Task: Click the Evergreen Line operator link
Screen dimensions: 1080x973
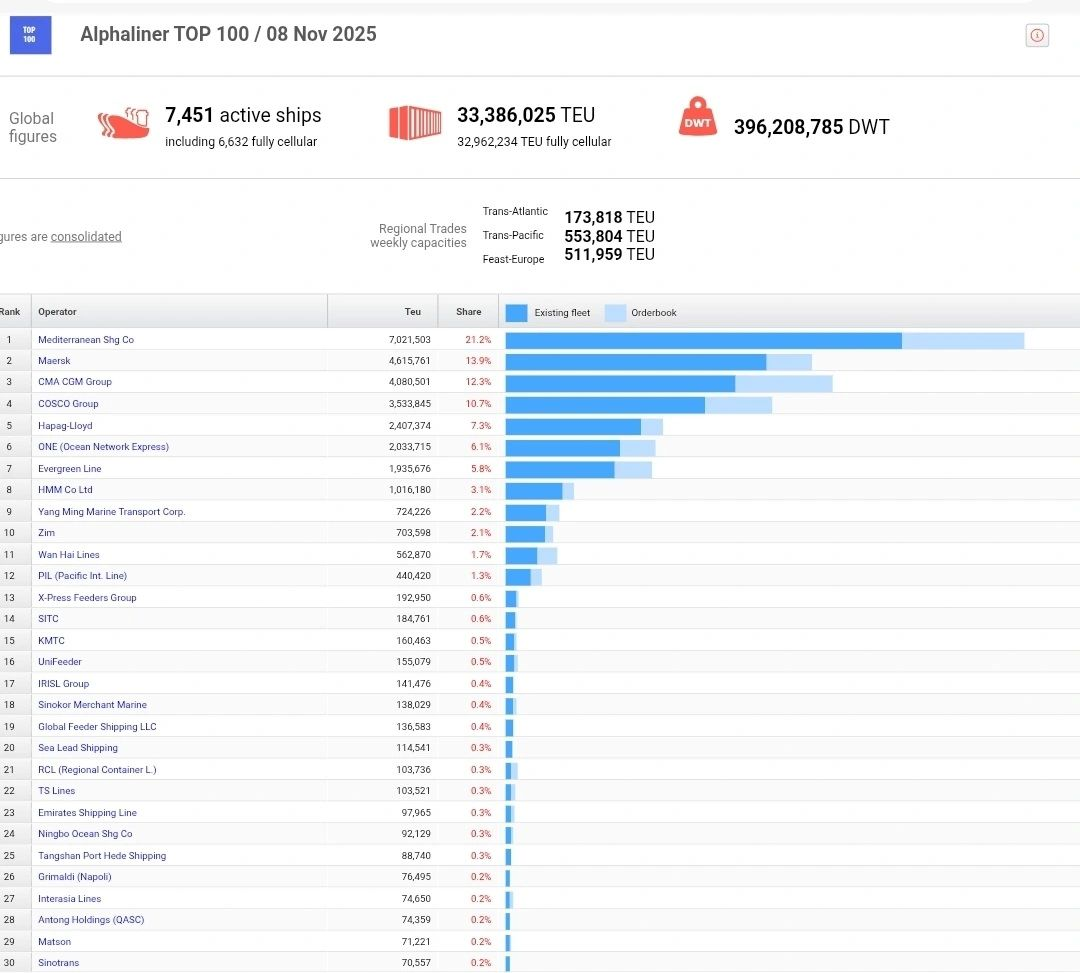Action: 69,469
